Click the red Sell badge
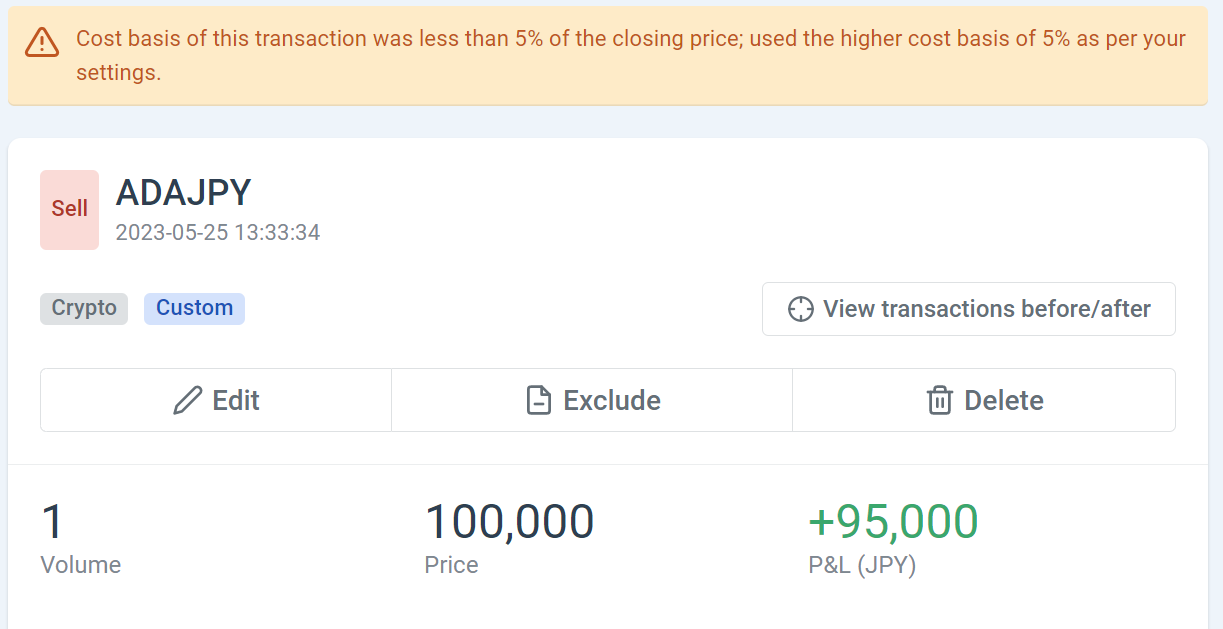 pyautogui.click(x=70, y=209)
